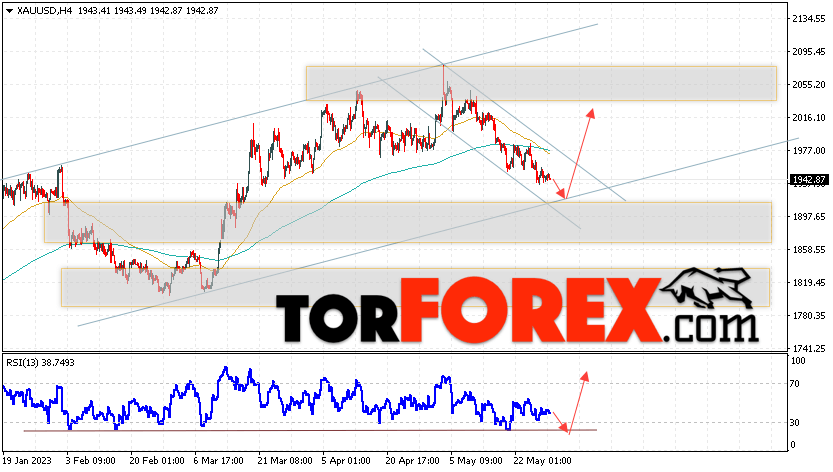This screenshot has width=833, height=472.
Task: Click the 21 Mar 08:00 date label
Action: 285,460
